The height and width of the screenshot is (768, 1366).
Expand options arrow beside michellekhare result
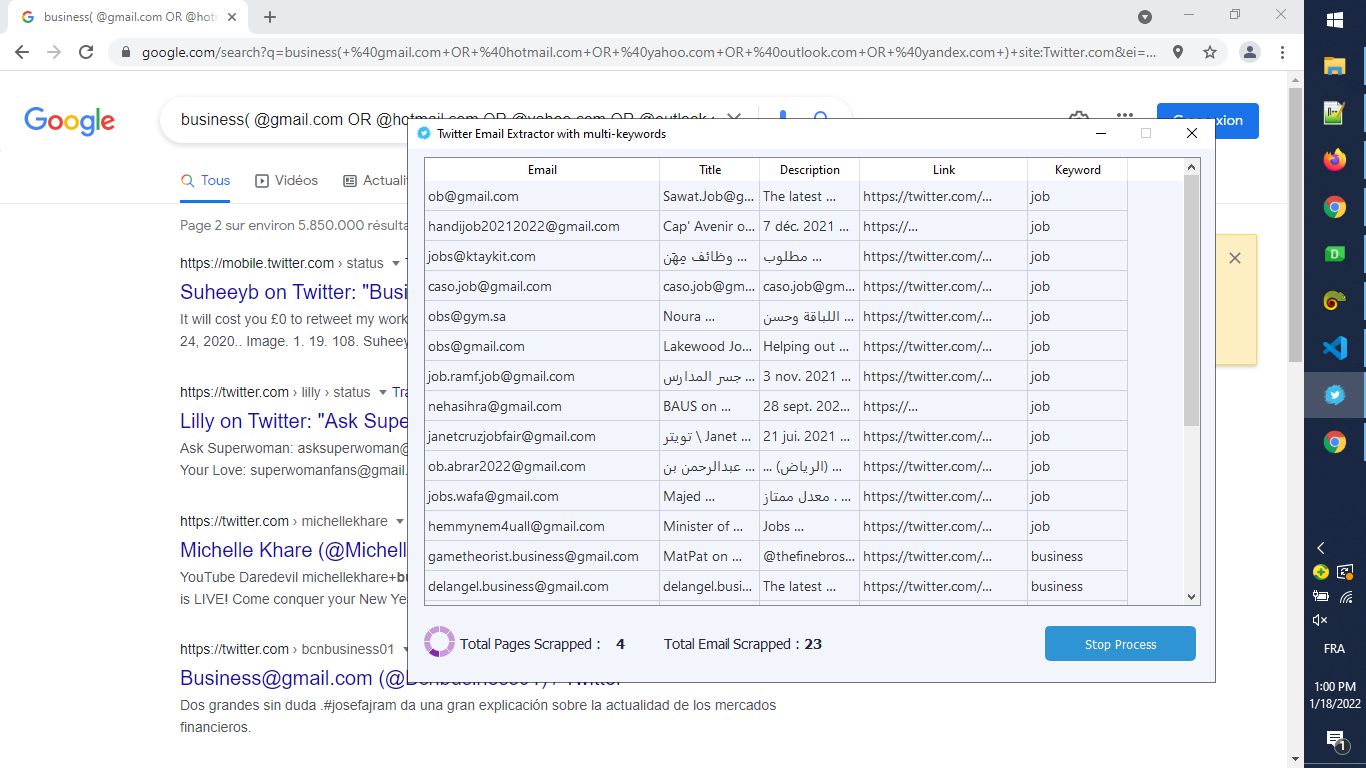[x=400, y=521]
